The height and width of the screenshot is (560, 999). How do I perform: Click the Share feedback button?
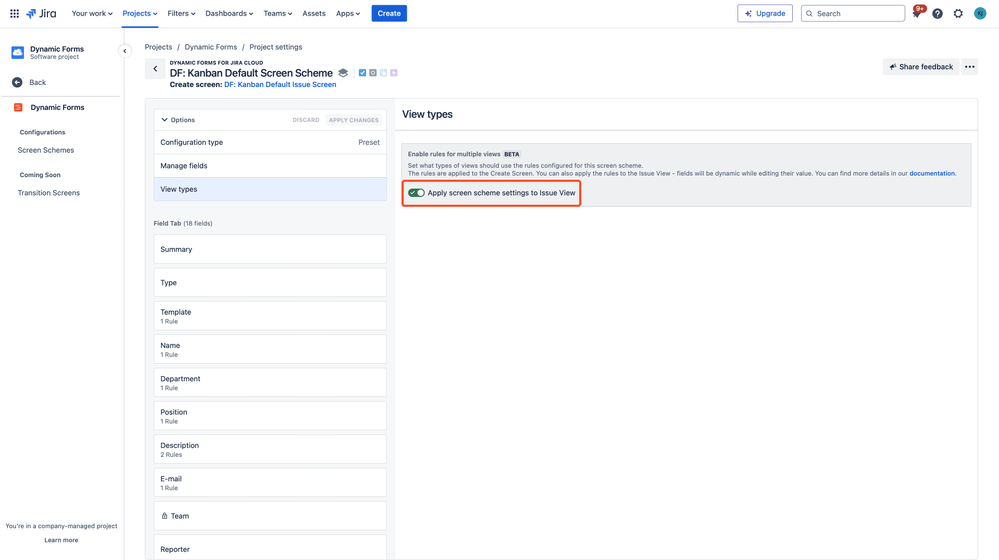[921, 67]
